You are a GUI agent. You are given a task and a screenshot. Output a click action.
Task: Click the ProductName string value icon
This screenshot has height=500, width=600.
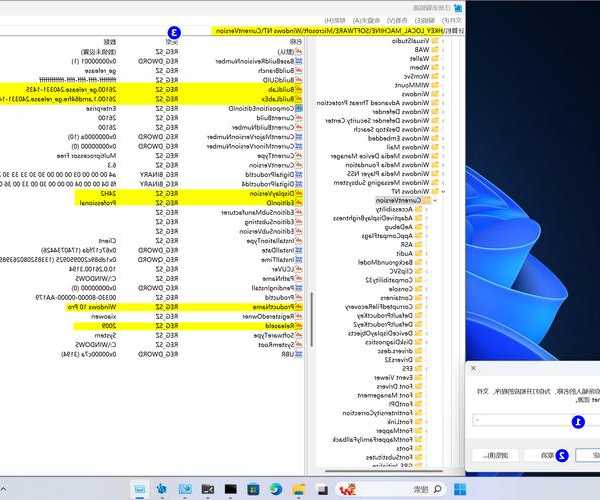pyautogui.click(x=296, y=307)
